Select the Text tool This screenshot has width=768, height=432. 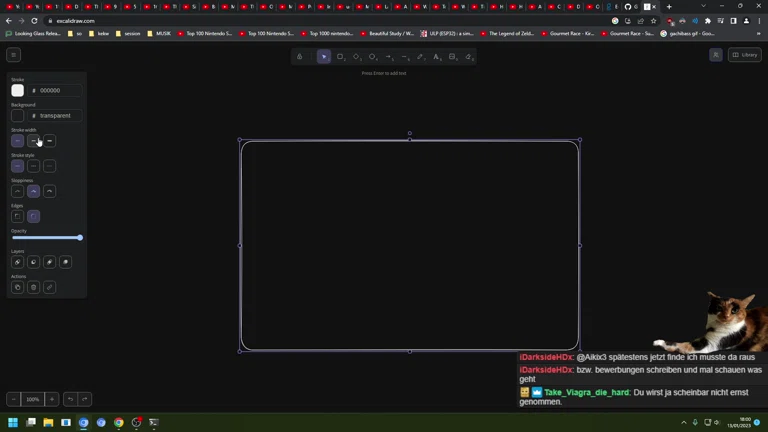tap(436, 57)
